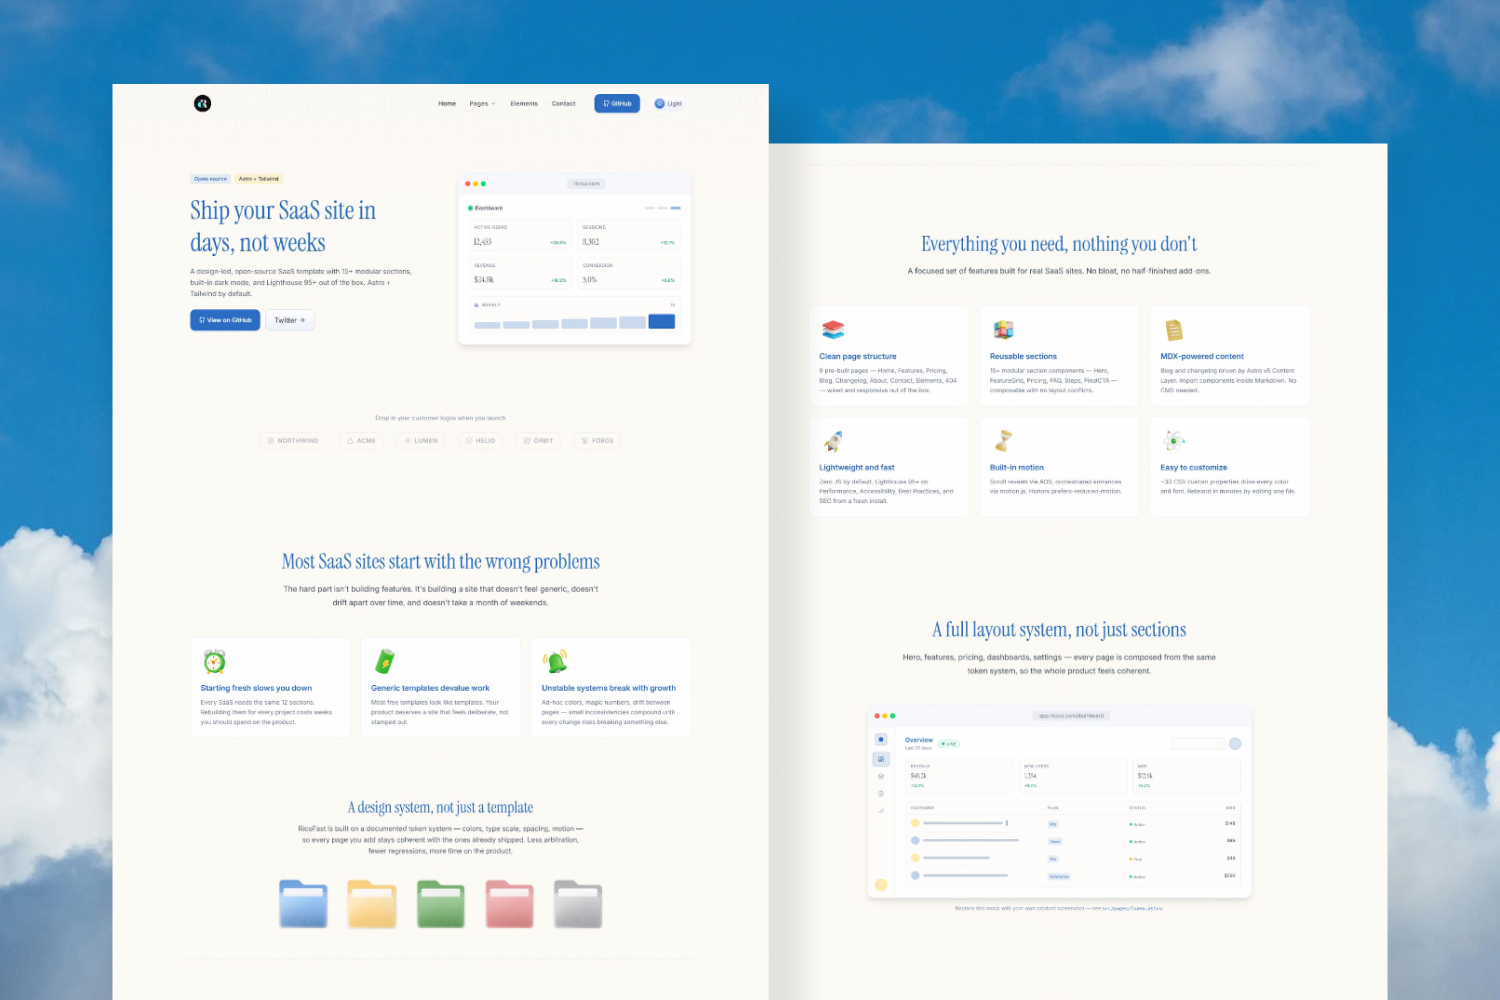Open the Home nav link
The height and width of the screenshot is (1000, 1500).
(x=447, y=104)
